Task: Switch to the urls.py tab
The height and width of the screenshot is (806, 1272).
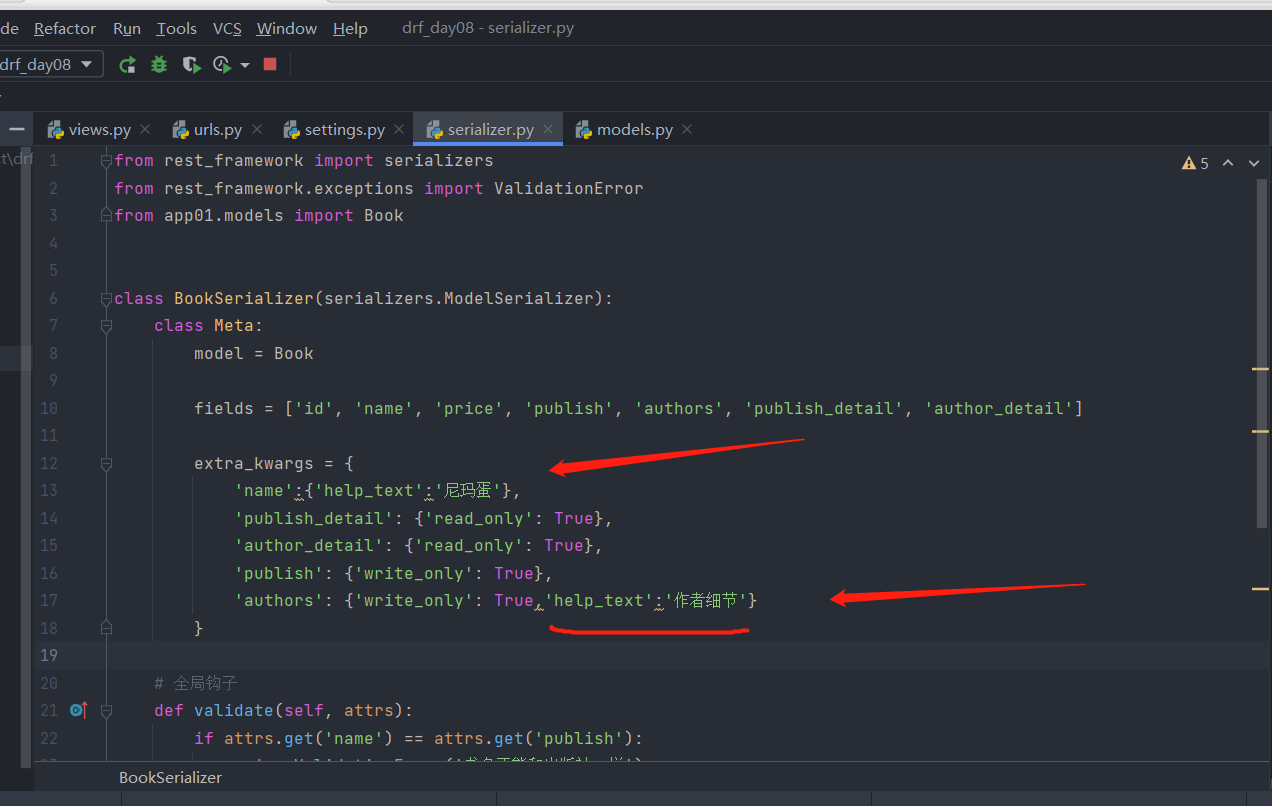Action: pyautogui.click(x=218, y=129)
